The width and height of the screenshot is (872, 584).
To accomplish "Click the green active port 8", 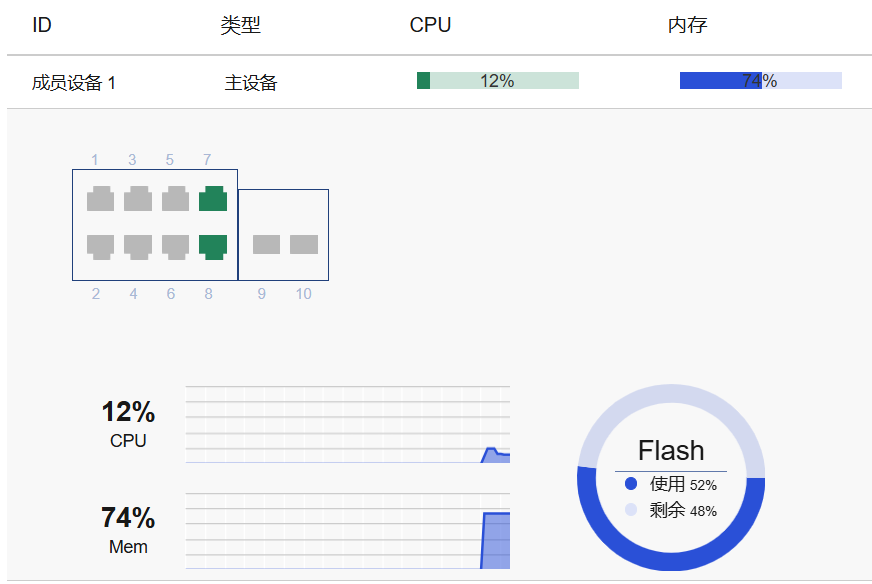I will pos(213,246).
